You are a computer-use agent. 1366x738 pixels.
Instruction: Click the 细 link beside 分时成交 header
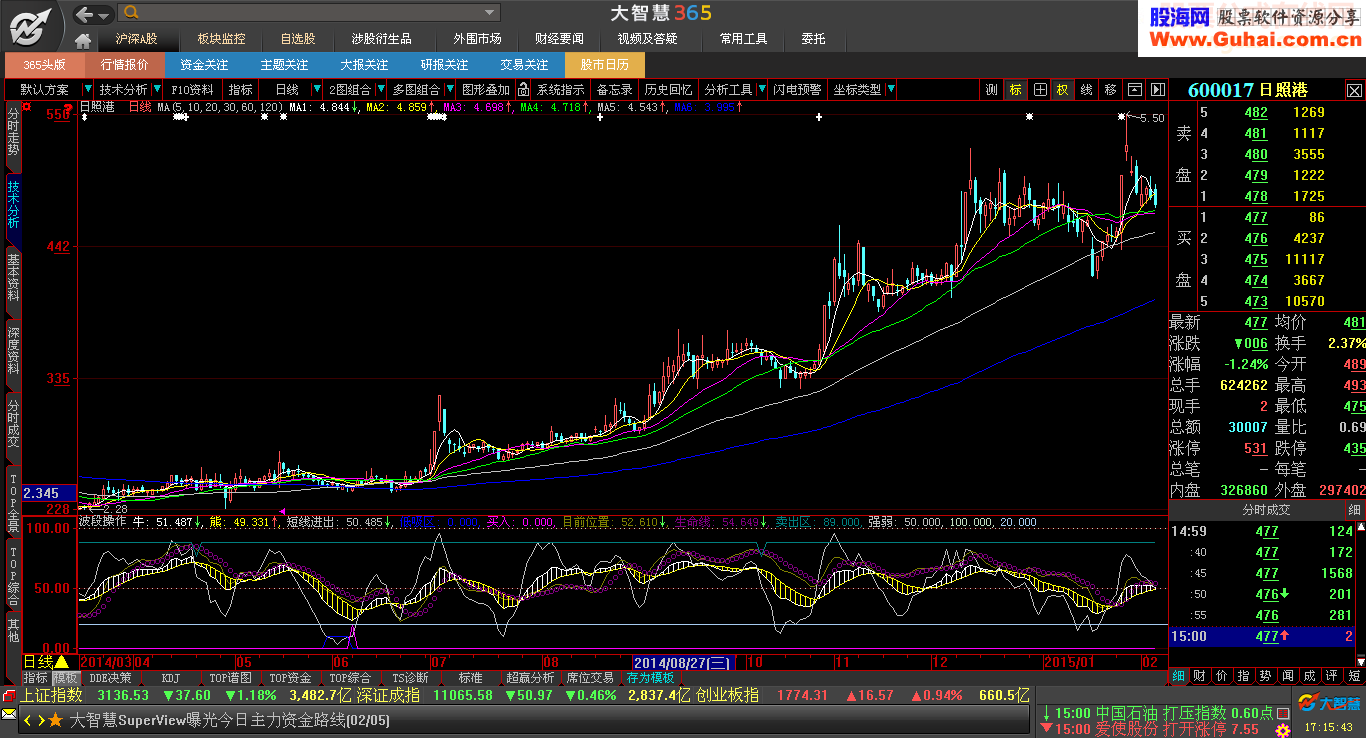pos(1354,510)
